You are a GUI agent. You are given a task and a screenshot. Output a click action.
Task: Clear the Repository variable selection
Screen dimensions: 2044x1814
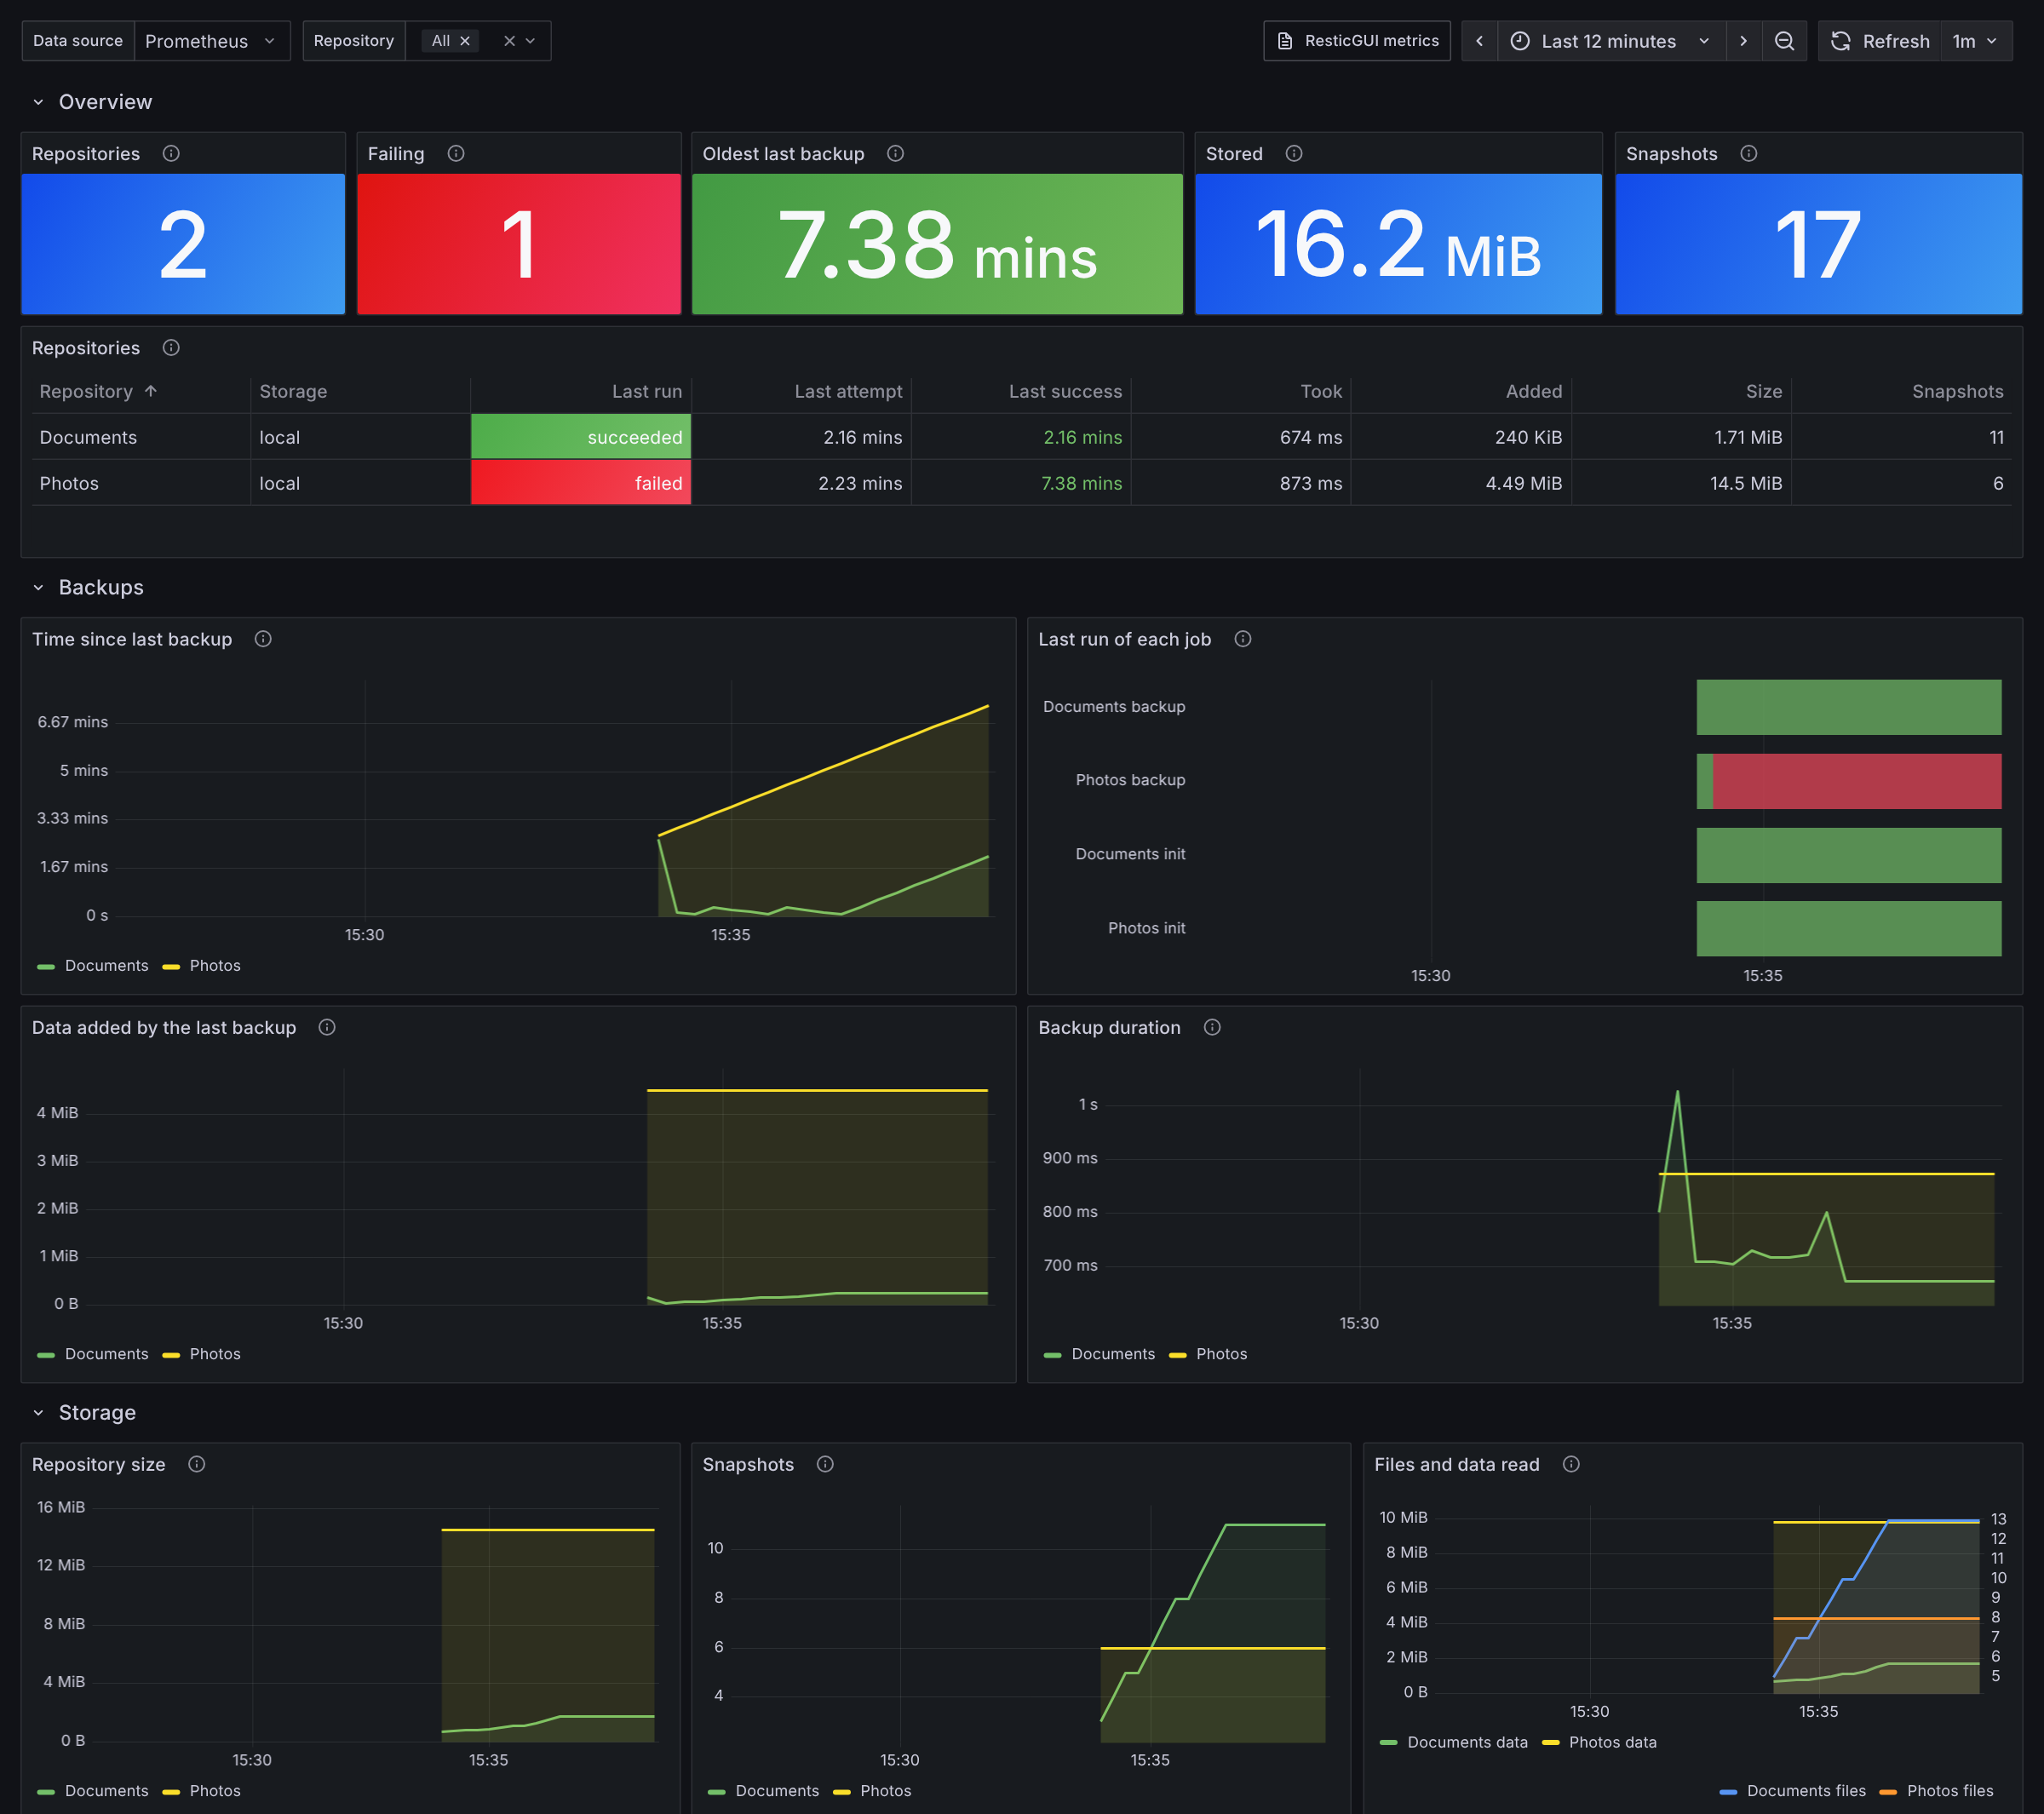coord(509,41)
